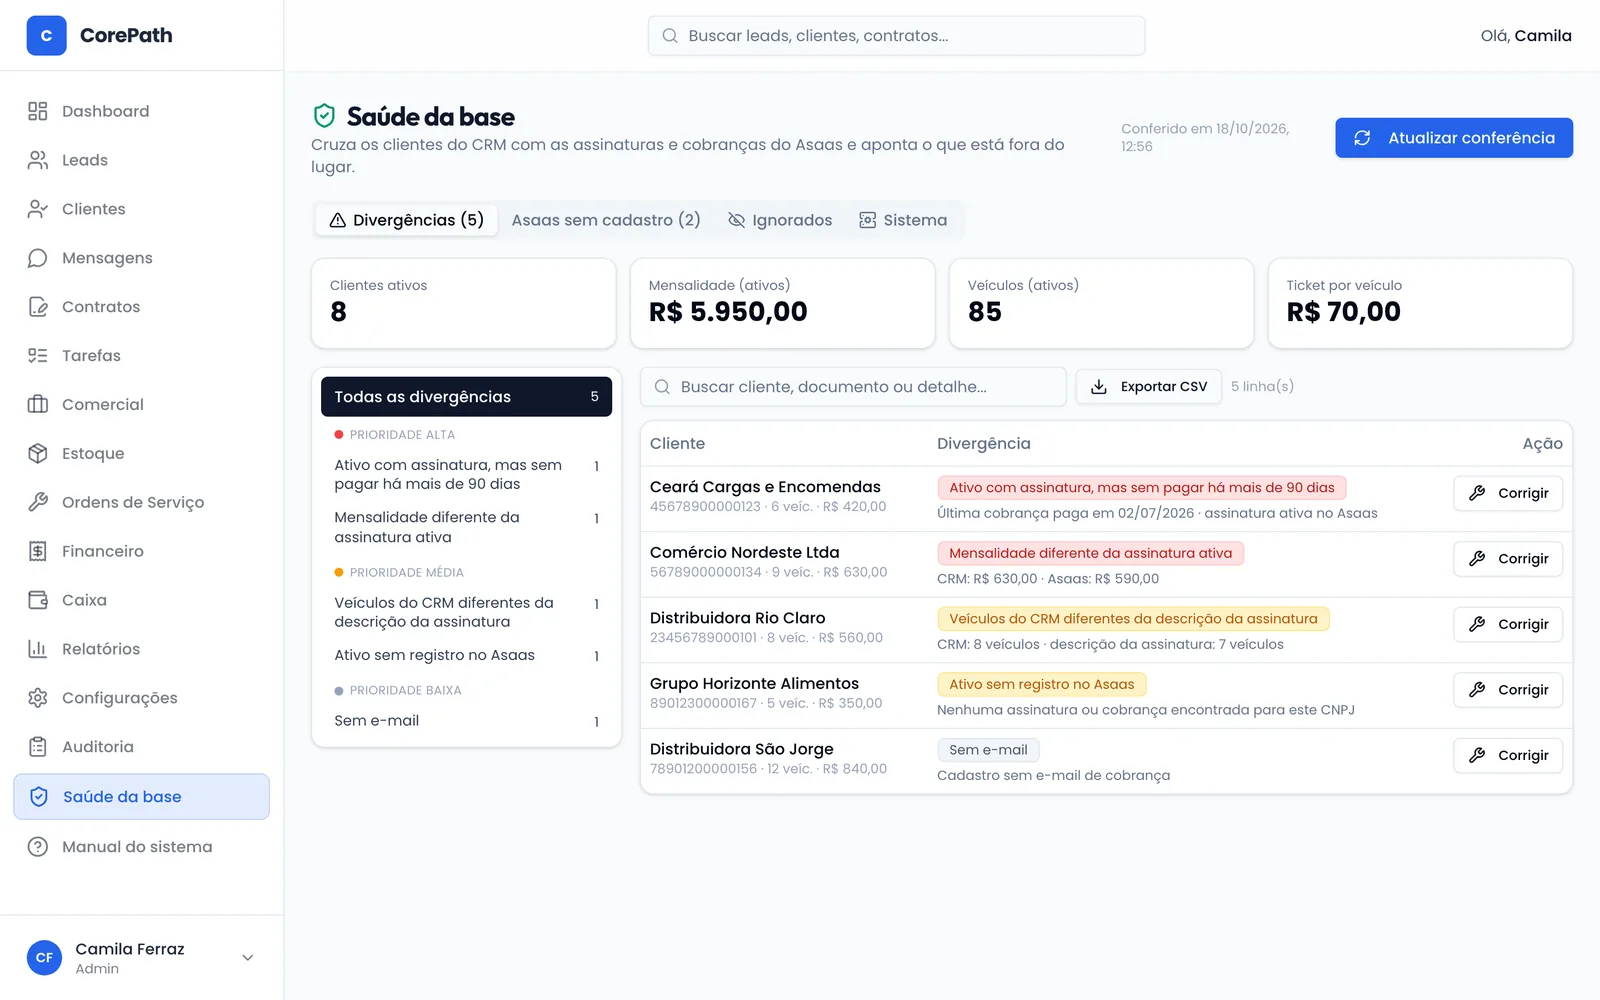1600x1000 pixels.
Task: Filter by Sem e-mail divergence
Action: coord(466,721)
